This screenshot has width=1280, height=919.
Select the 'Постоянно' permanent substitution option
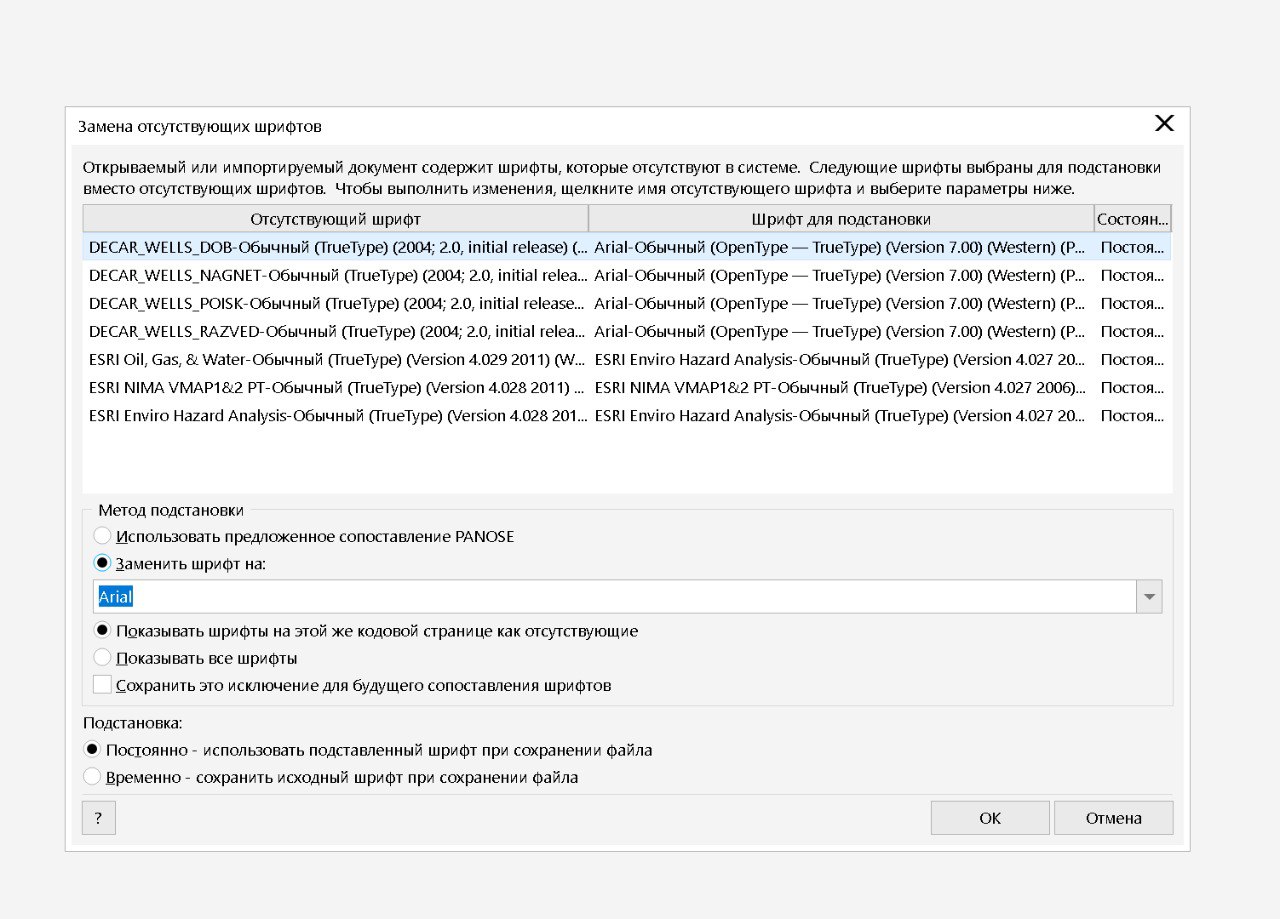[x=92, y=749]
